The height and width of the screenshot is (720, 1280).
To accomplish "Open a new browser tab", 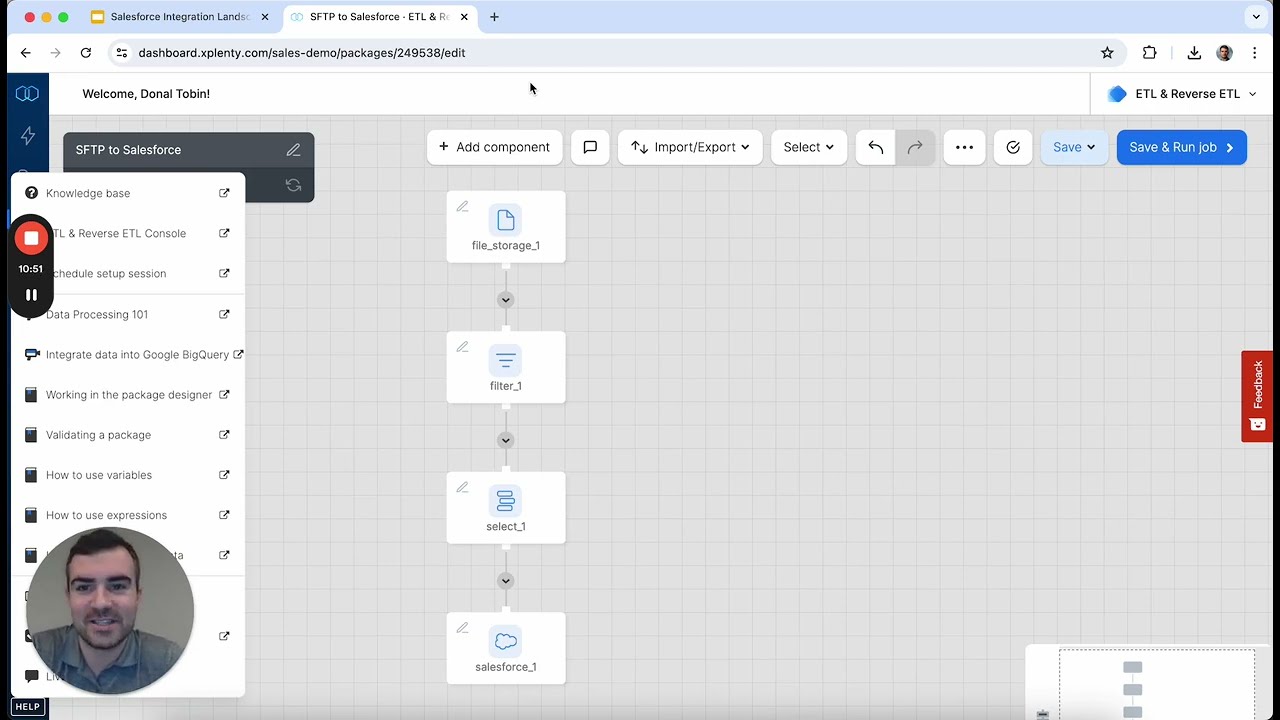I will pos(494,17).
